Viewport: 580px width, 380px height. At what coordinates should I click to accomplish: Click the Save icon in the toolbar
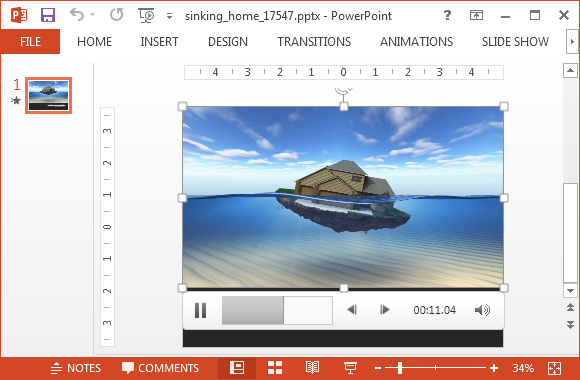point(48,15)
